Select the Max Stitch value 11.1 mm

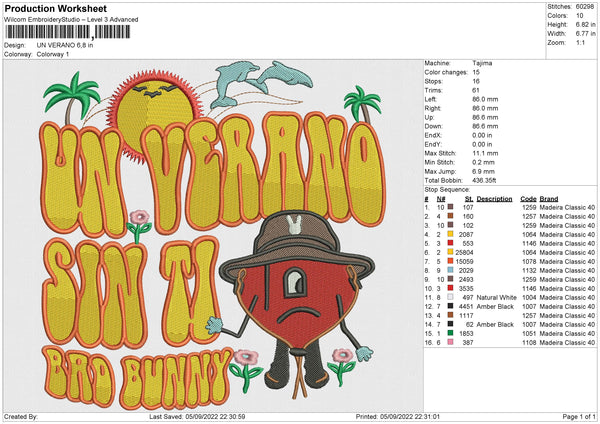[x=485, y=153]
